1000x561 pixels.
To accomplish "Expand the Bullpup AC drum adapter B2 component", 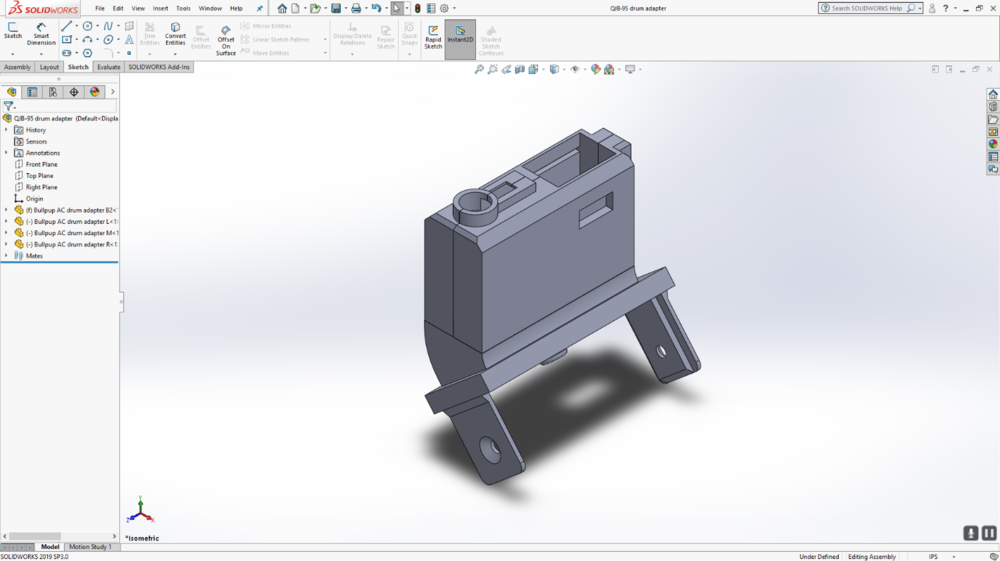I will (x=6, y=210).
